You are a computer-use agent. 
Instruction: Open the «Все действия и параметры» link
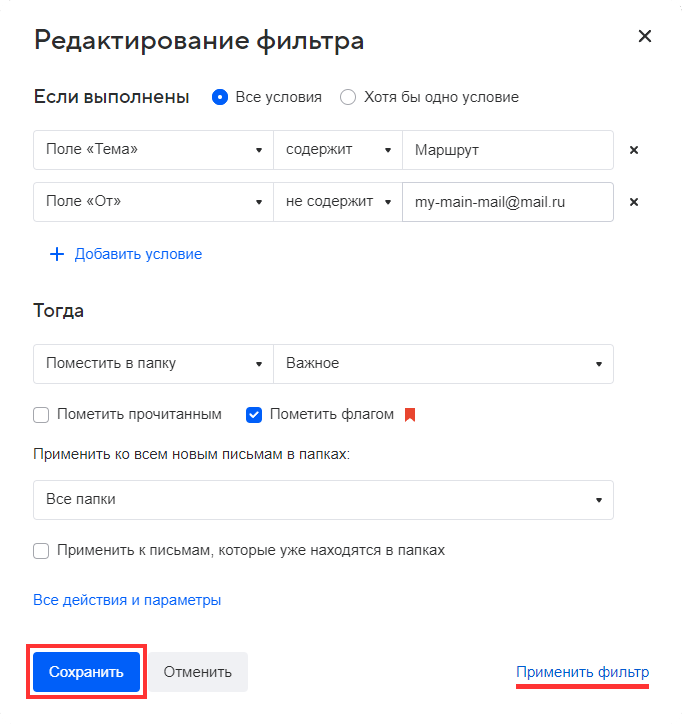click(x=127, y=600)
